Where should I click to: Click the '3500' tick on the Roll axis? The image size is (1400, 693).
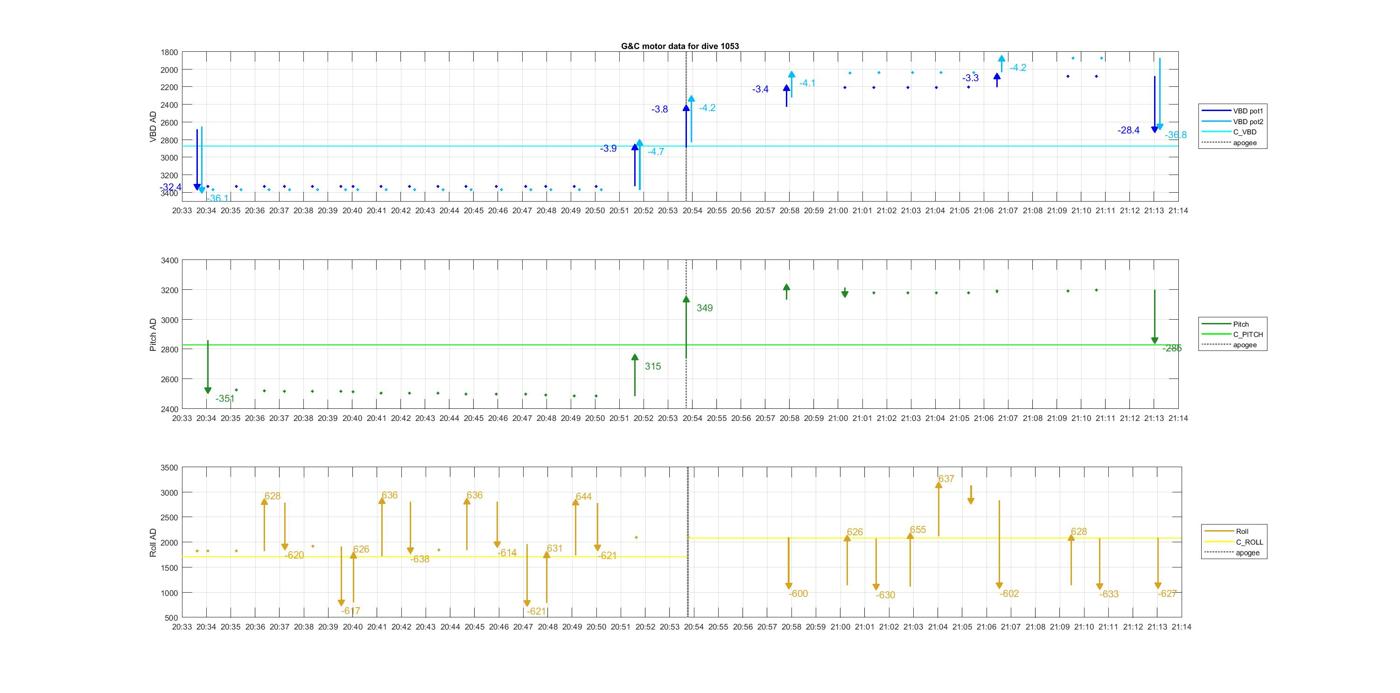tap(169, 467)
